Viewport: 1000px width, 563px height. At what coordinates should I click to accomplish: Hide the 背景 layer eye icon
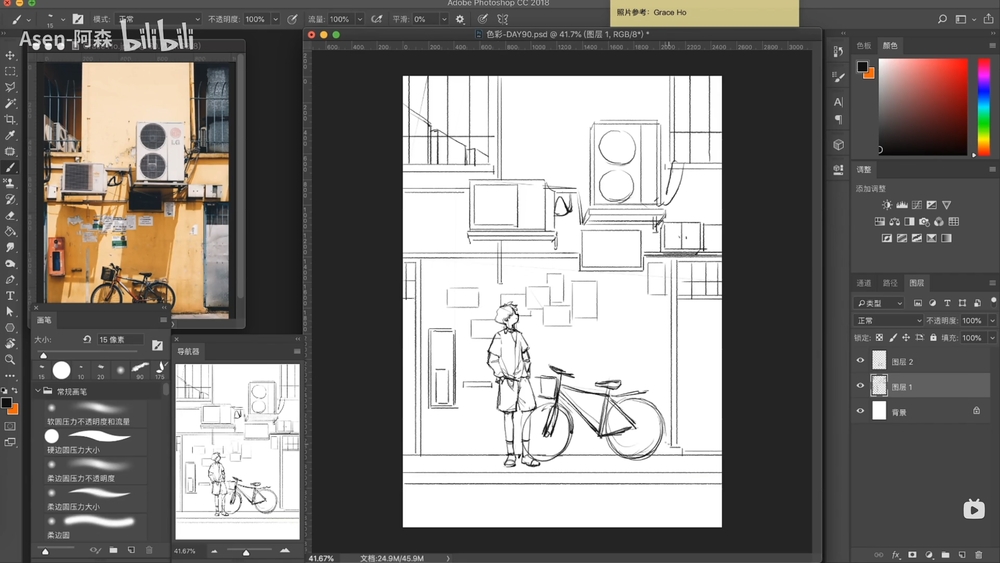(860, 411)
